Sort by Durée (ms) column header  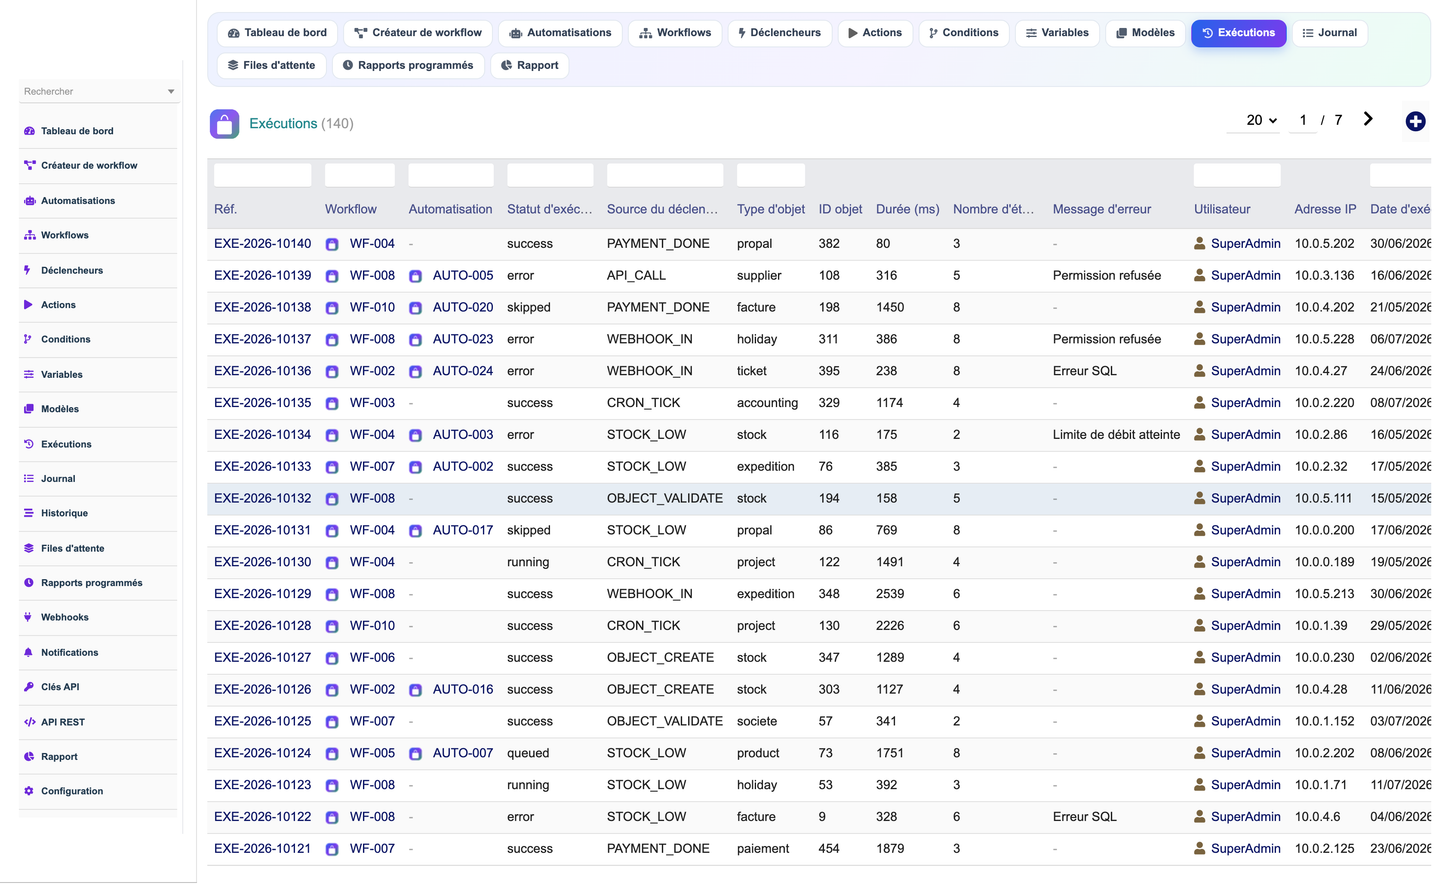click(x=907, y=210)
